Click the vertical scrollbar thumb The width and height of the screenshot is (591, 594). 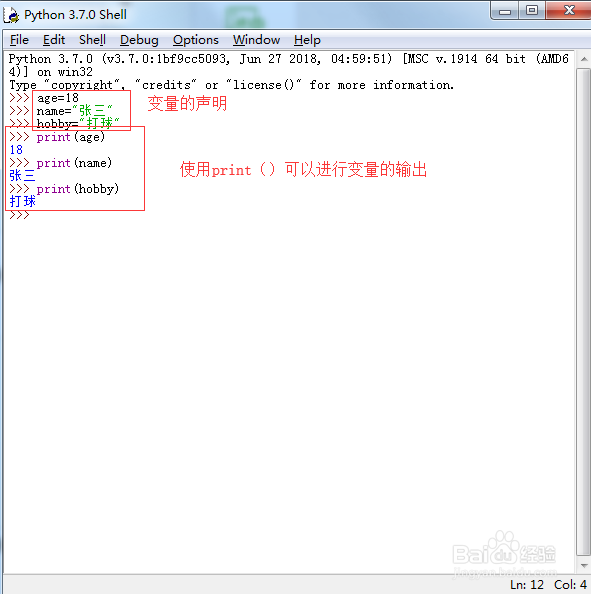[584, 311]
